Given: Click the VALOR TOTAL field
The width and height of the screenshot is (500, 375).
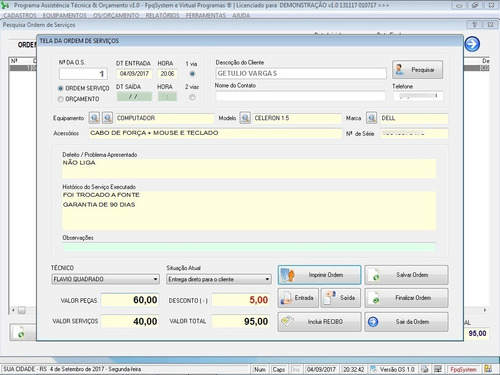Looking at the screenshot, I should coord(241,321).
